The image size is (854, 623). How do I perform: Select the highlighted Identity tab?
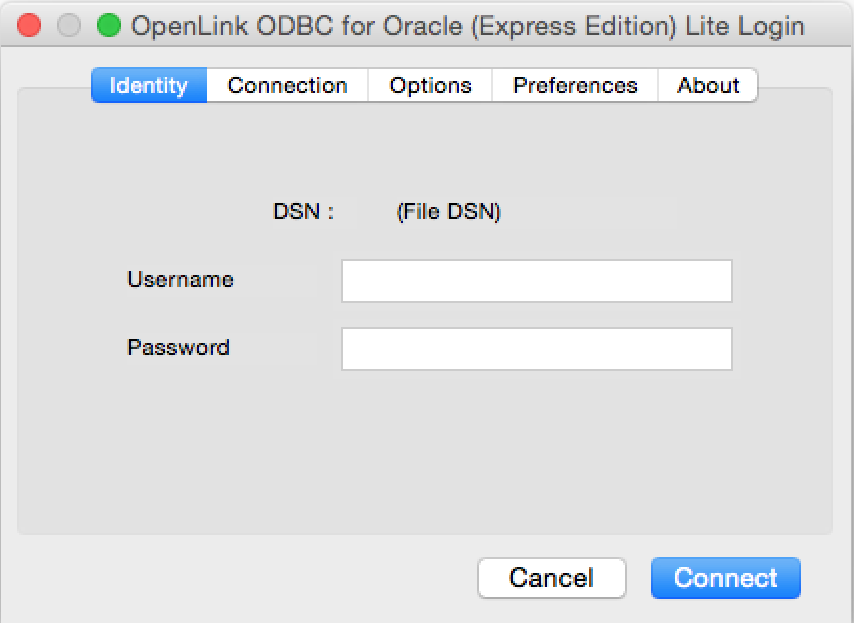tap(149, 85)
